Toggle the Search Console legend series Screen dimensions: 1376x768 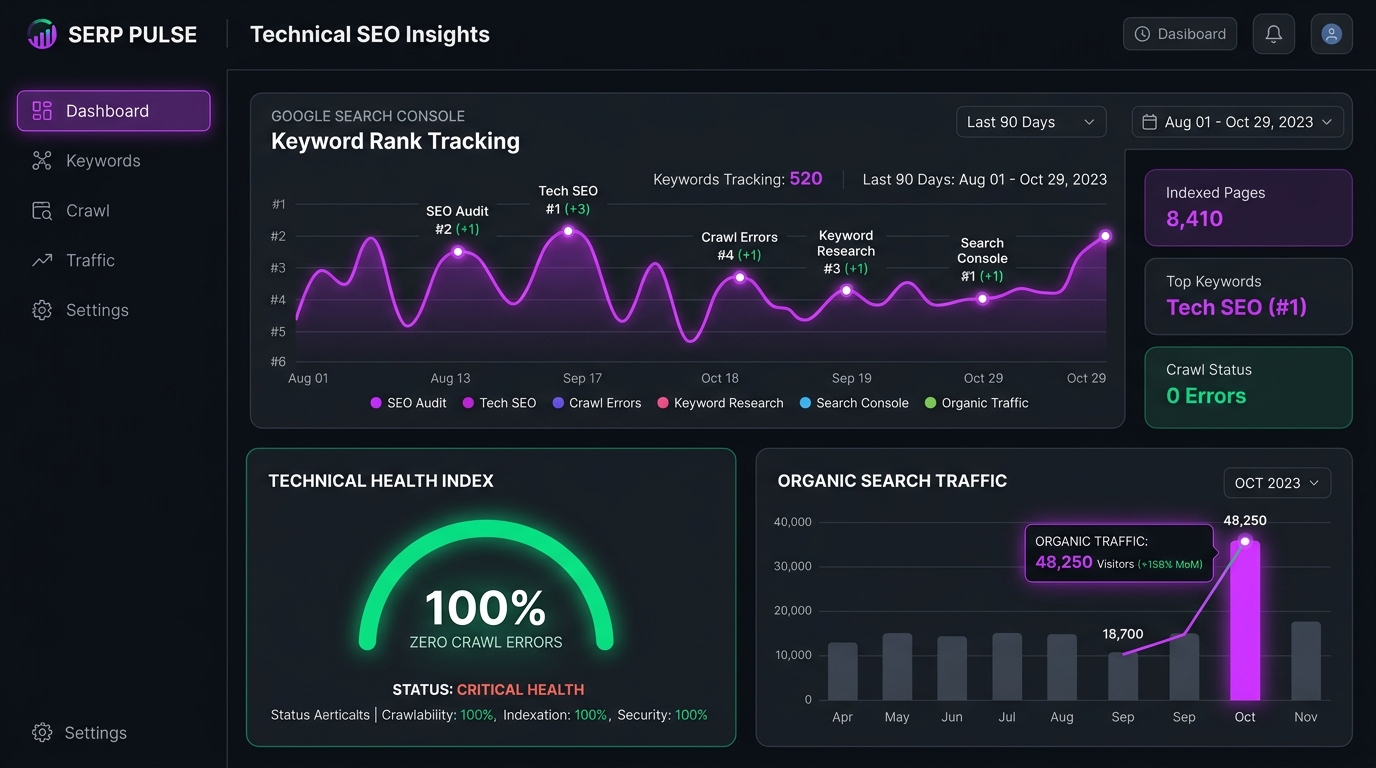click(x=854, y=403)
